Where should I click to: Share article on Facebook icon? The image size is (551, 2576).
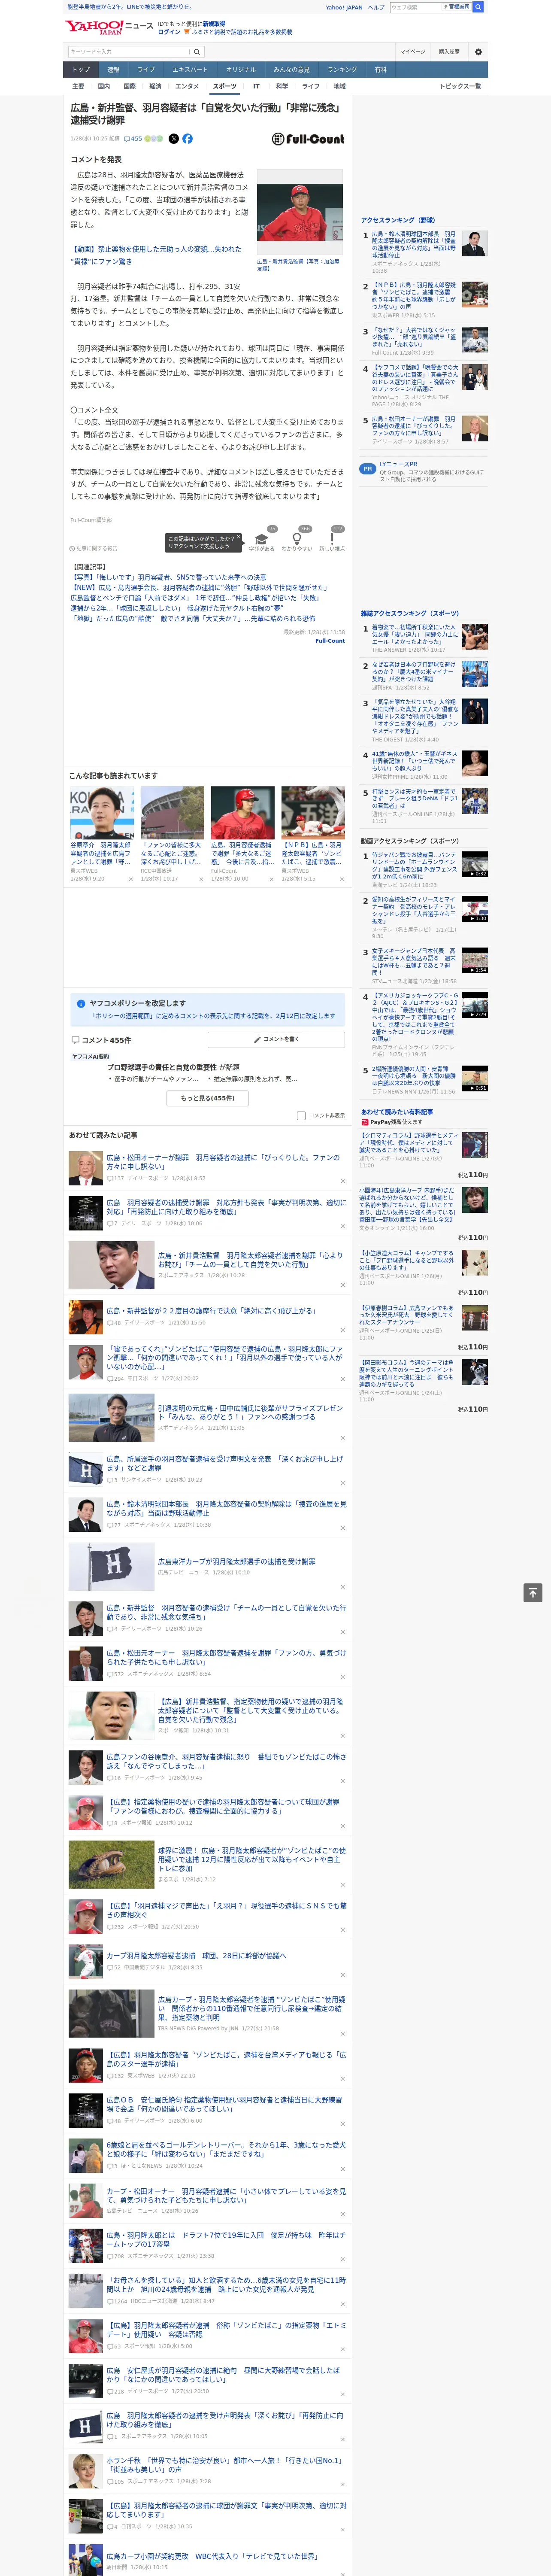click(x=187, y=139)
